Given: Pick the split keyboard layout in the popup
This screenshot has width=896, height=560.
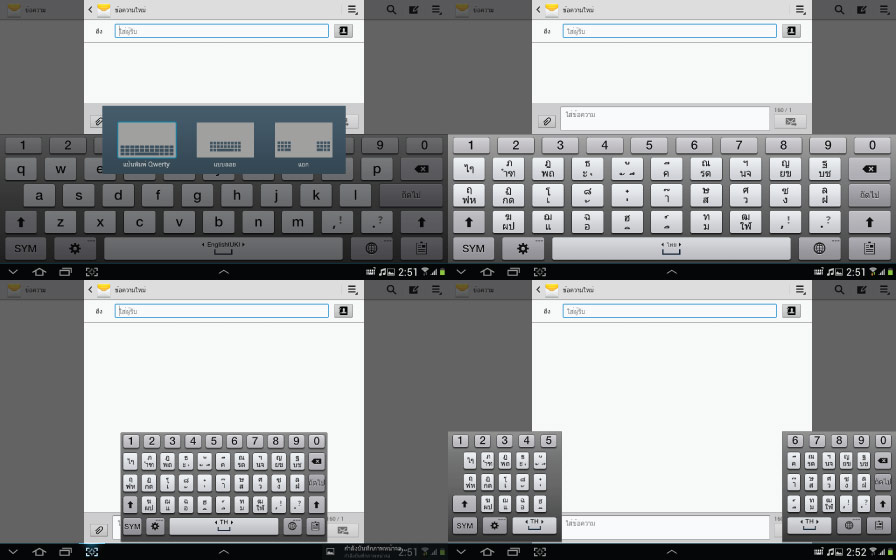Looking at the screenshot, I should pos(303,141).
